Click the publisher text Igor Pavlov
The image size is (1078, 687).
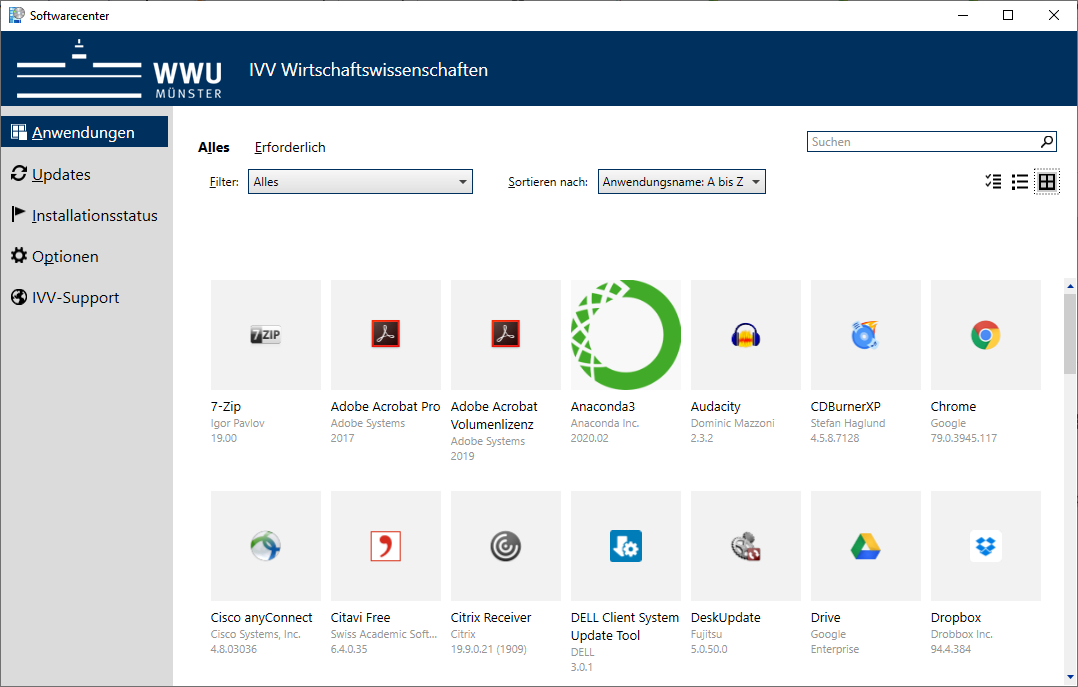tap(237, 423)
